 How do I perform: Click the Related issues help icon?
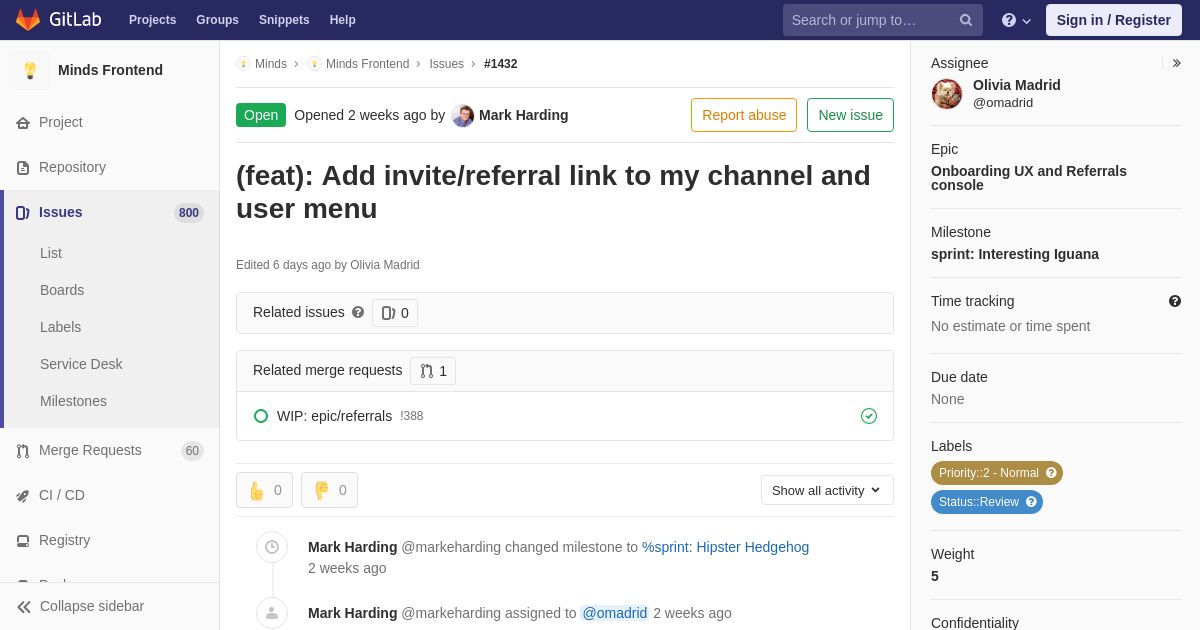click(x=358, y=312)
